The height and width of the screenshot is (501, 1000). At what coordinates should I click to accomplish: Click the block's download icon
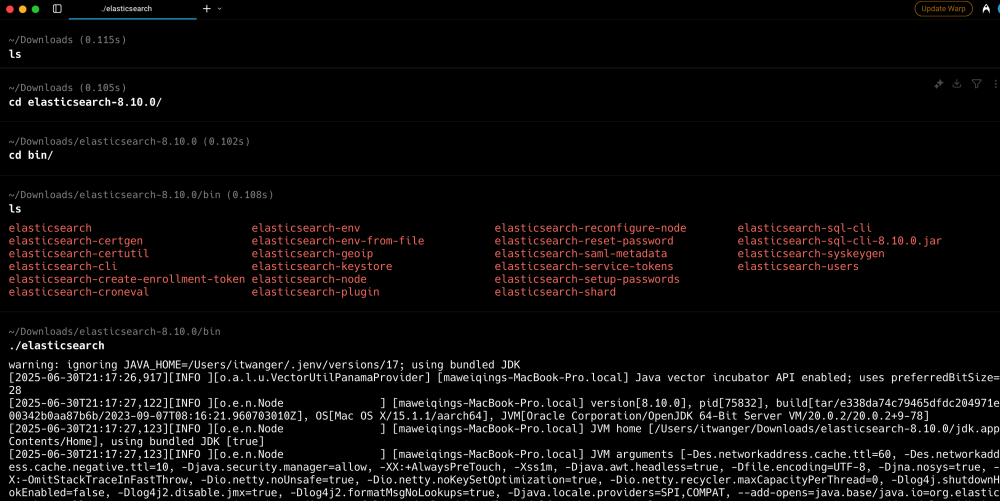tap(957, 84)
